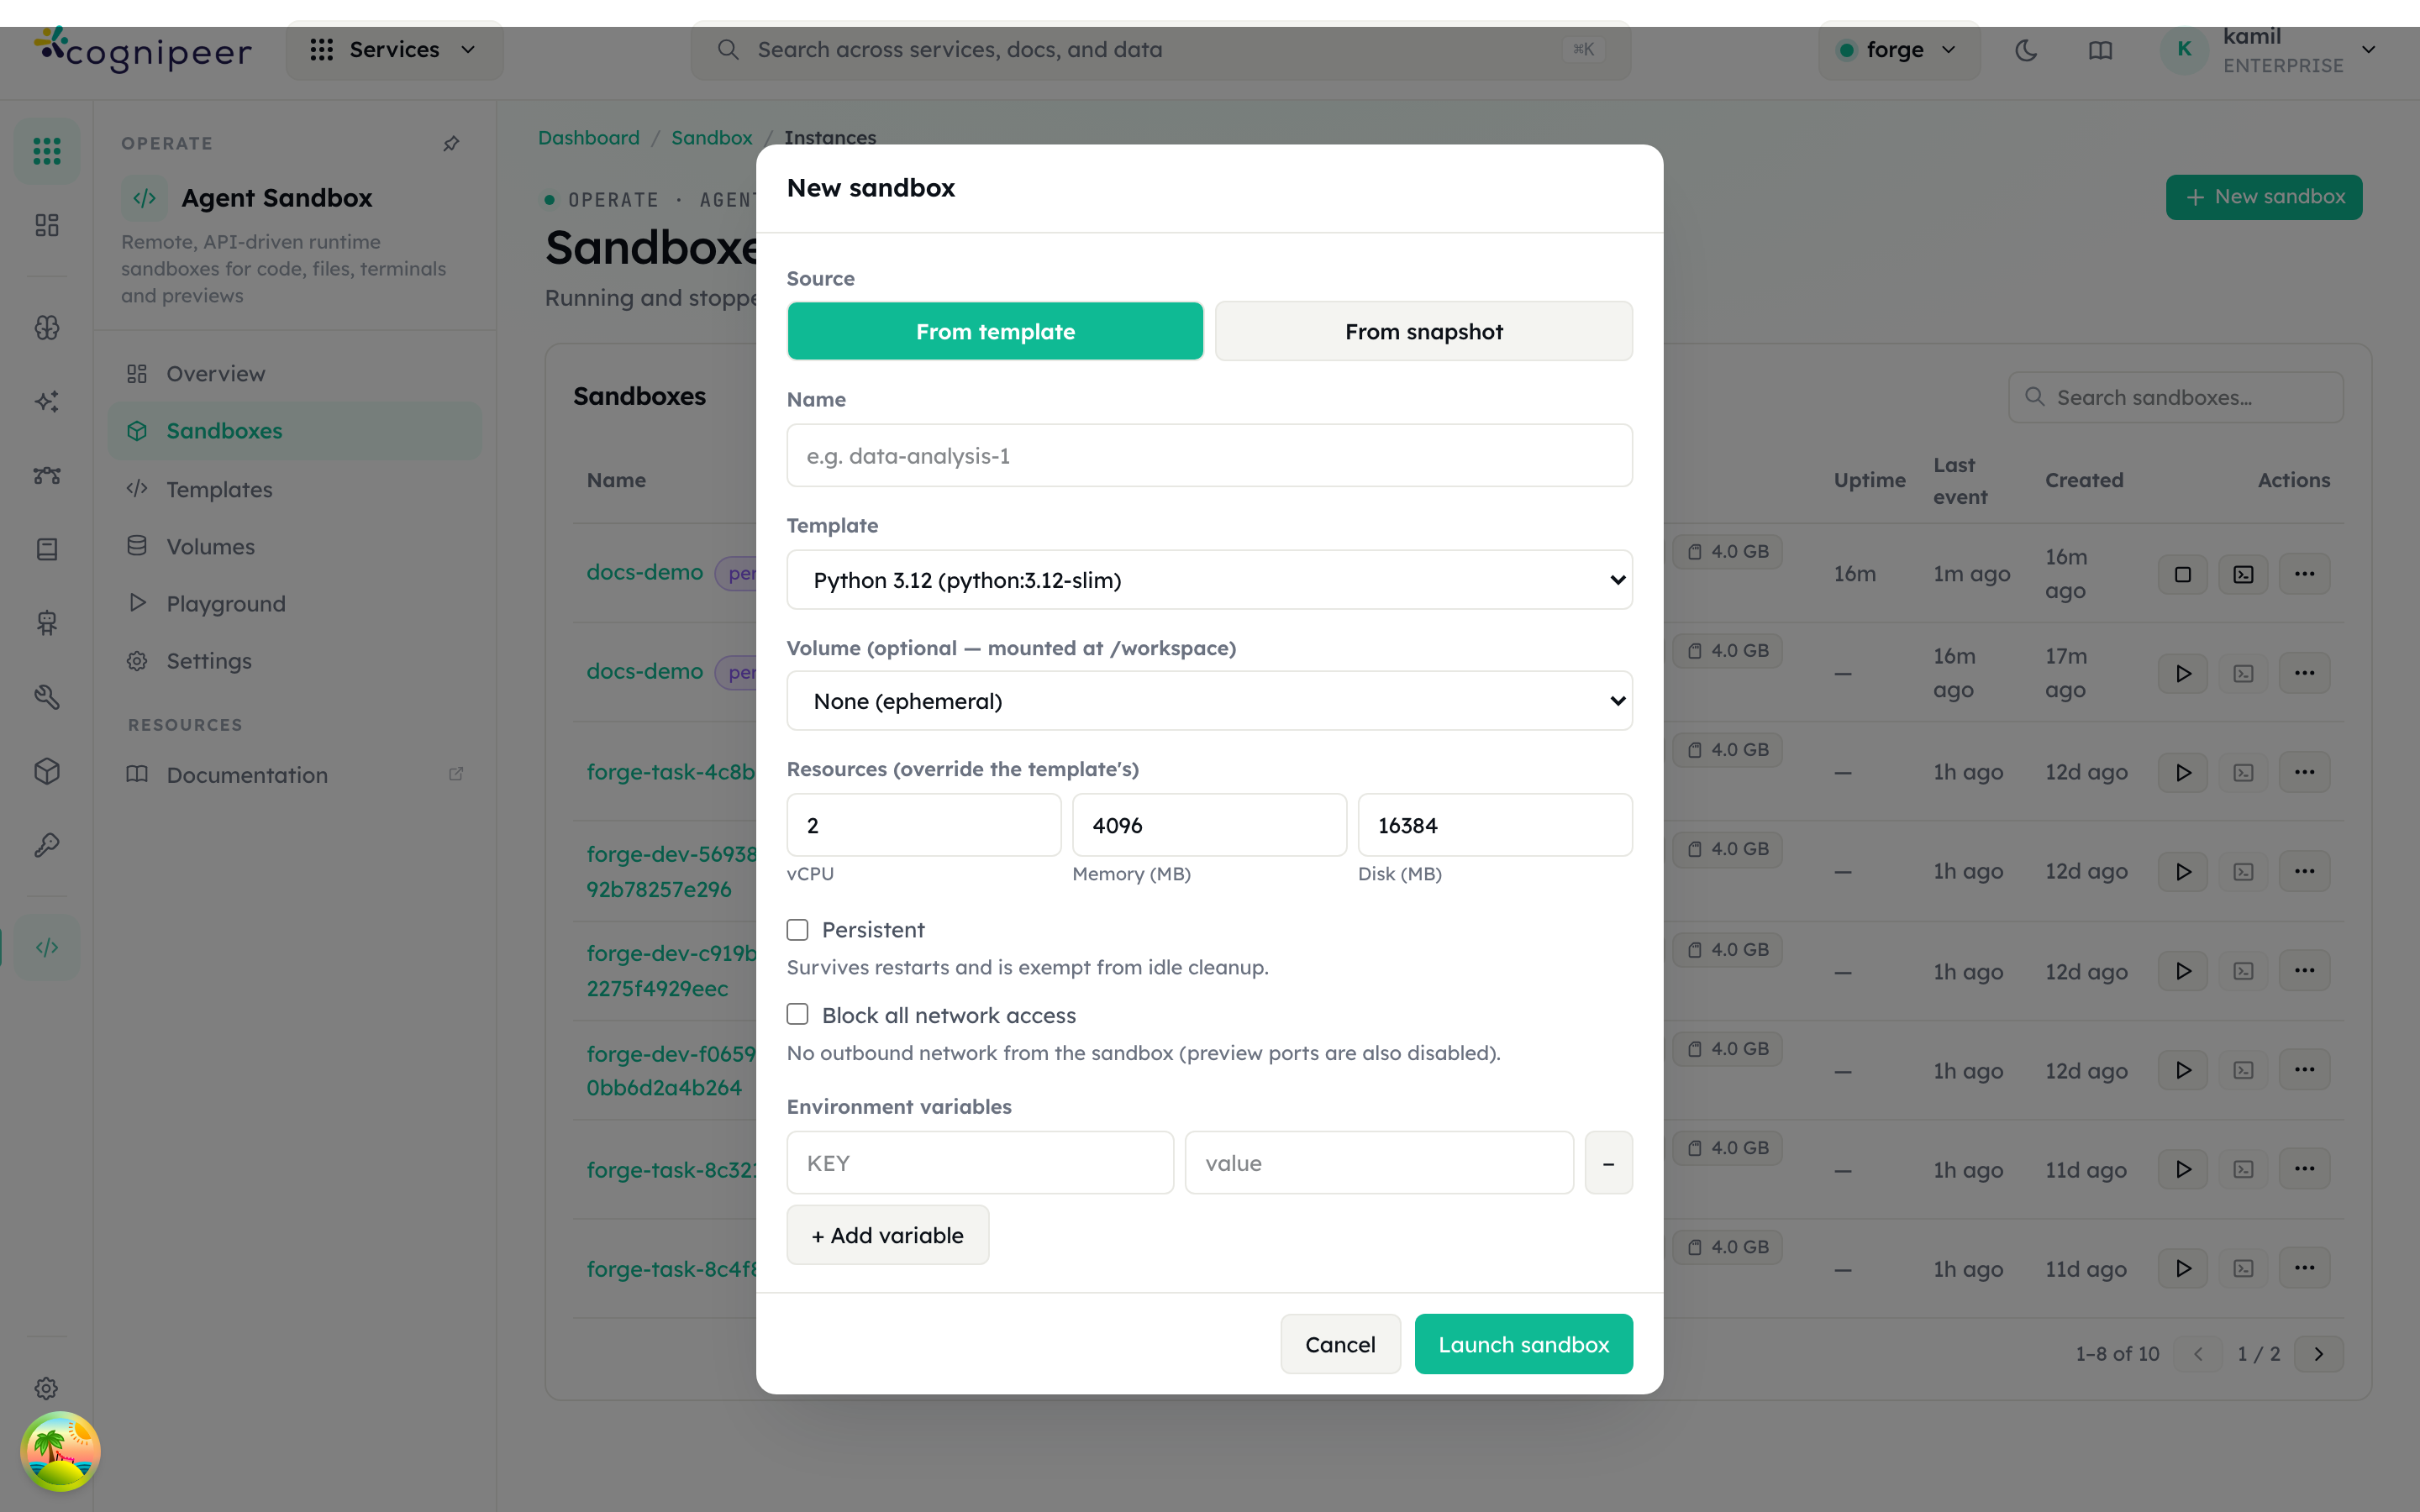This screenshot has height=1512, width=2420.
Task: Check Block all network access
Action: coord(797,1015)
